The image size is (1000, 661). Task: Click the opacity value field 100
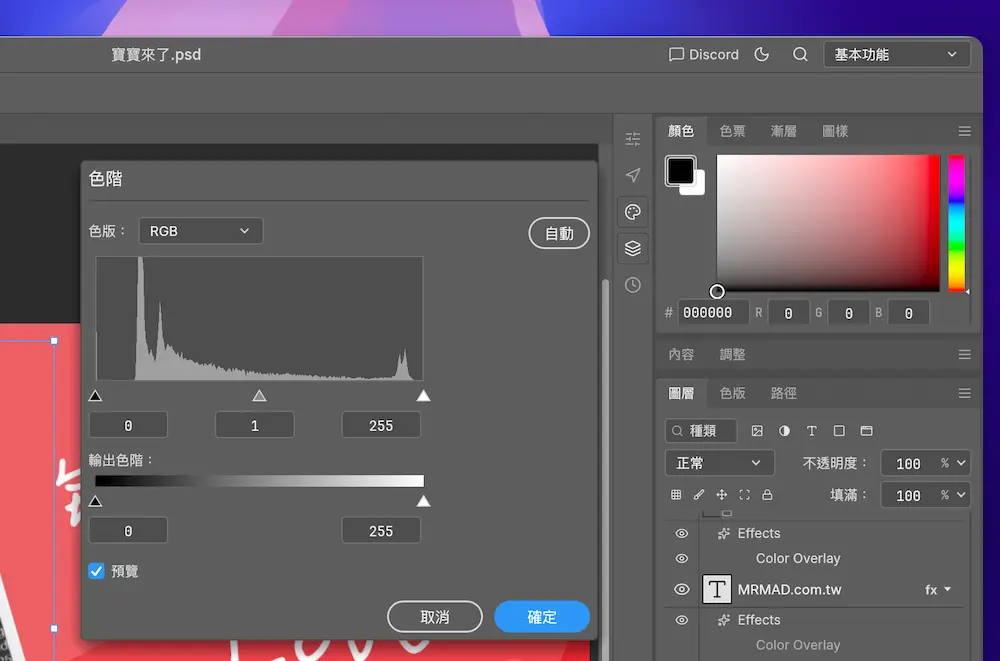908,463
